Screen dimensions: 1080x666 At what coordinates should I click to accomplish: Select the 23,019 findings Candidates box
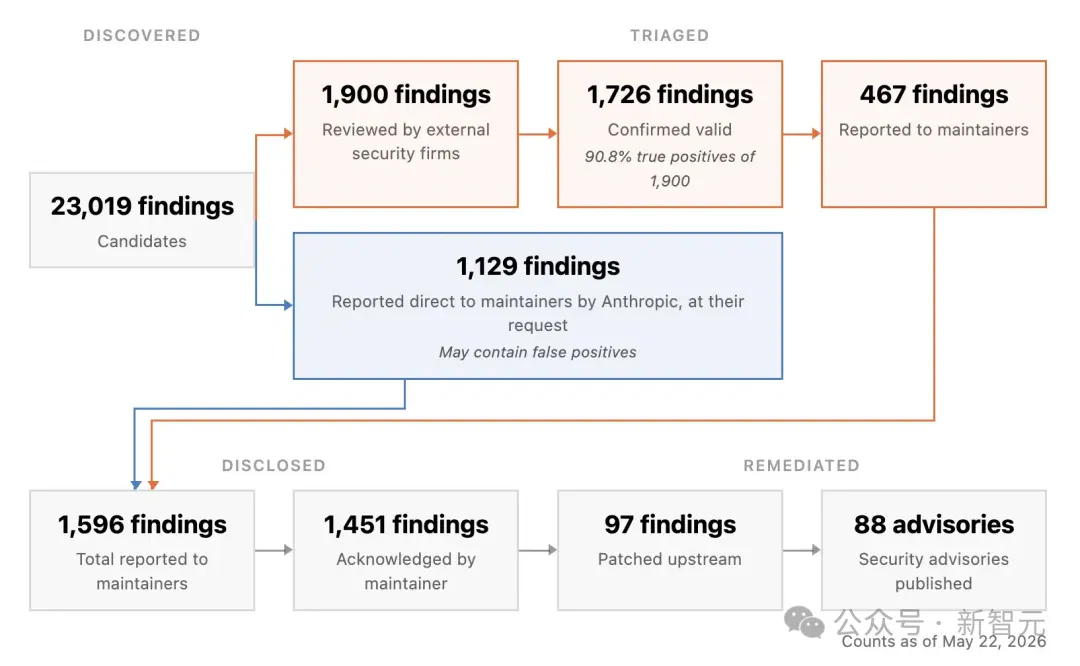[142, 220]
